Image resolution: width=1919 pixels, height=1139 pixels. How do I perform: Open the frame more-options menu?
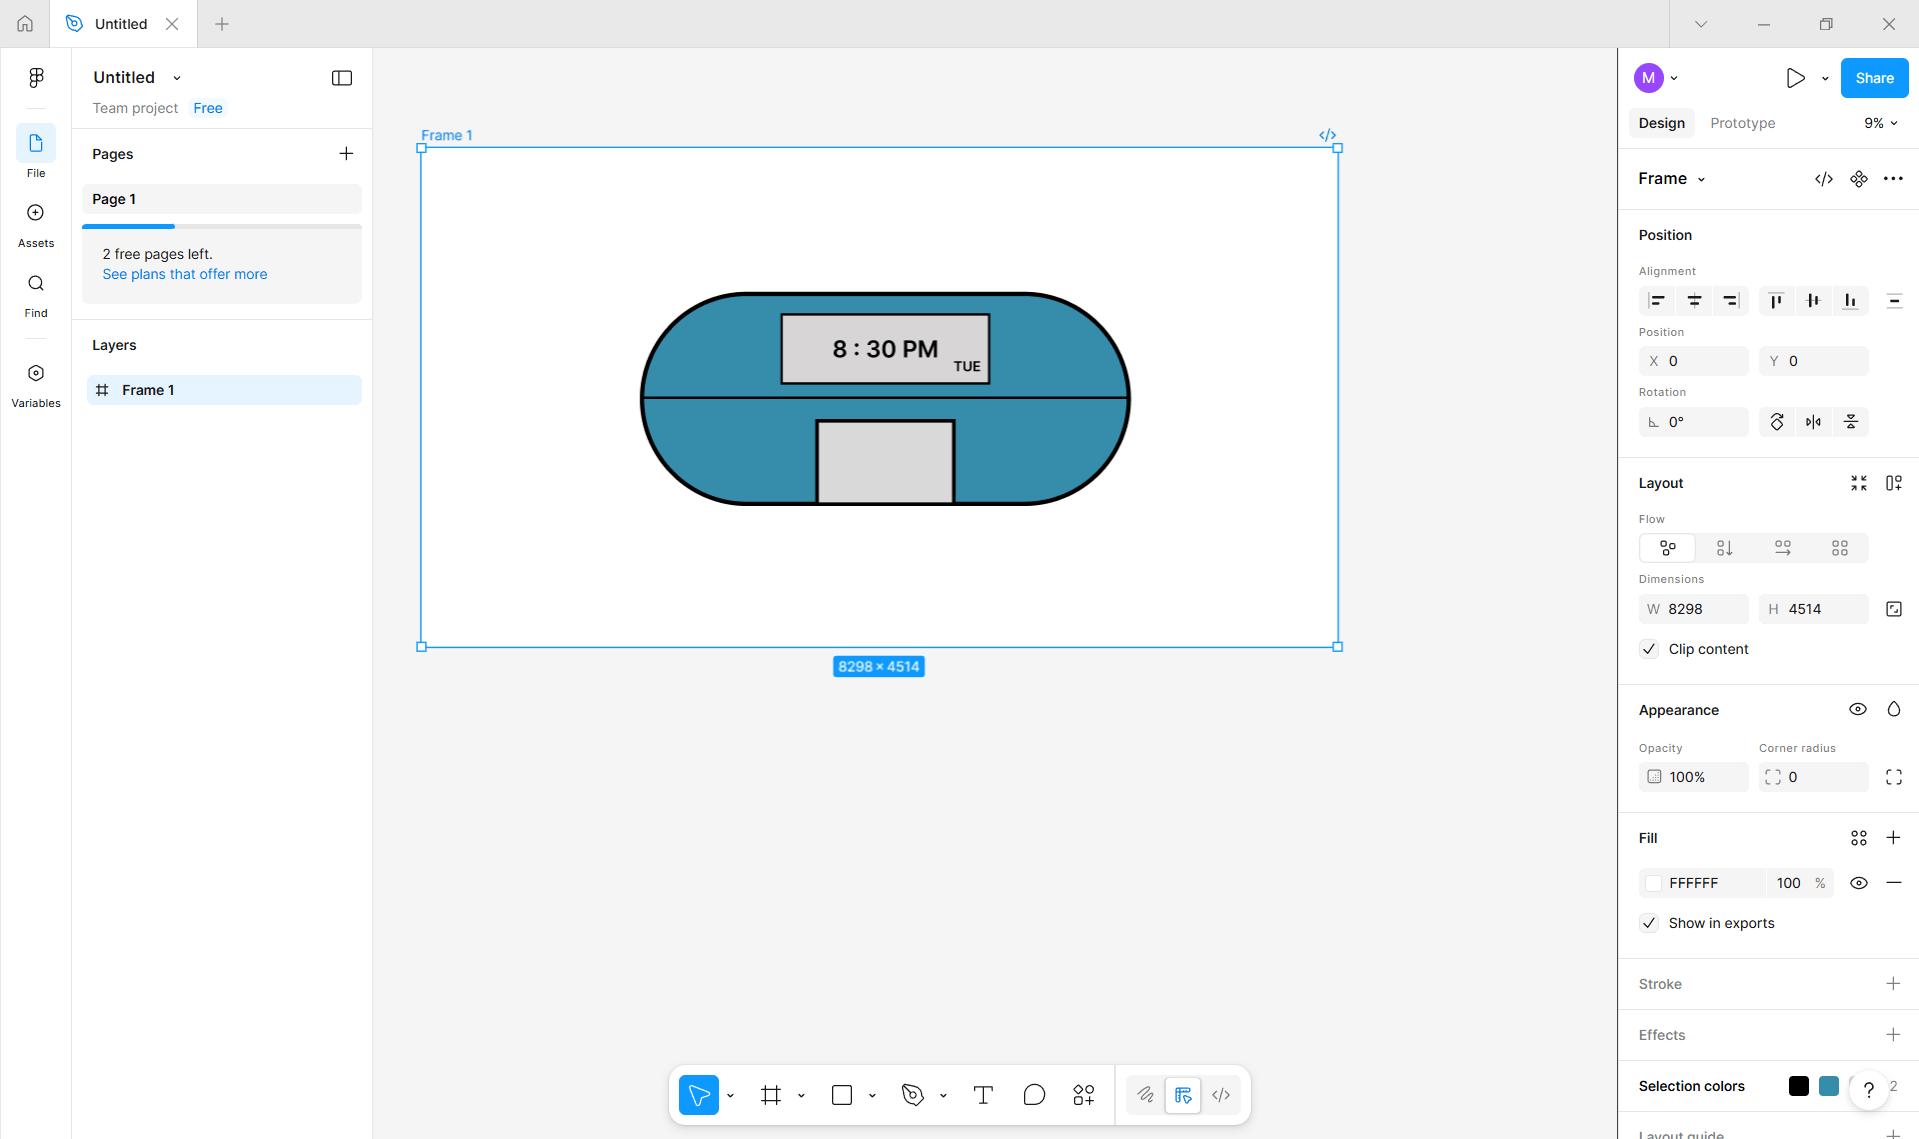point(1892,178)
